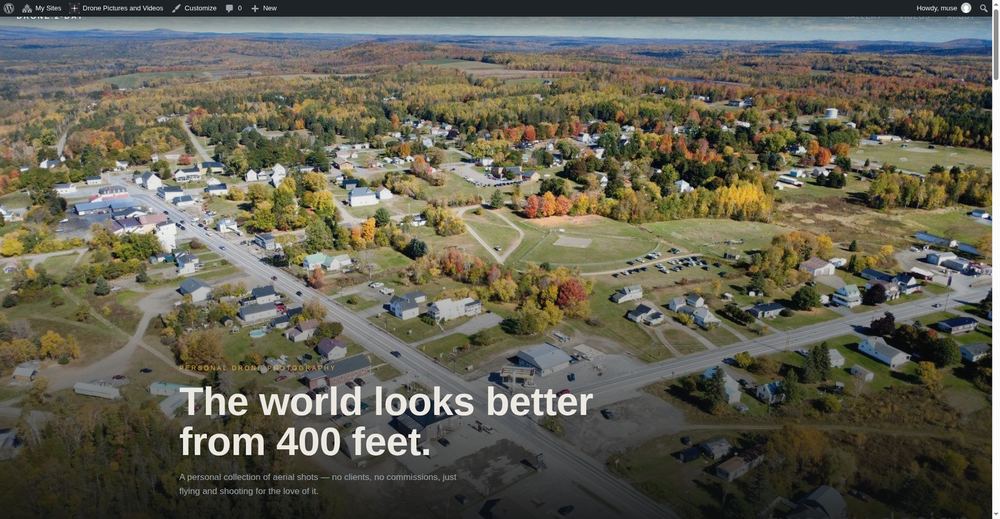This screenshot has height=519, width=1000.
Task: Click the 'A personal collection of aerial shots' paragraph
Action: click(x=318, y=484)
